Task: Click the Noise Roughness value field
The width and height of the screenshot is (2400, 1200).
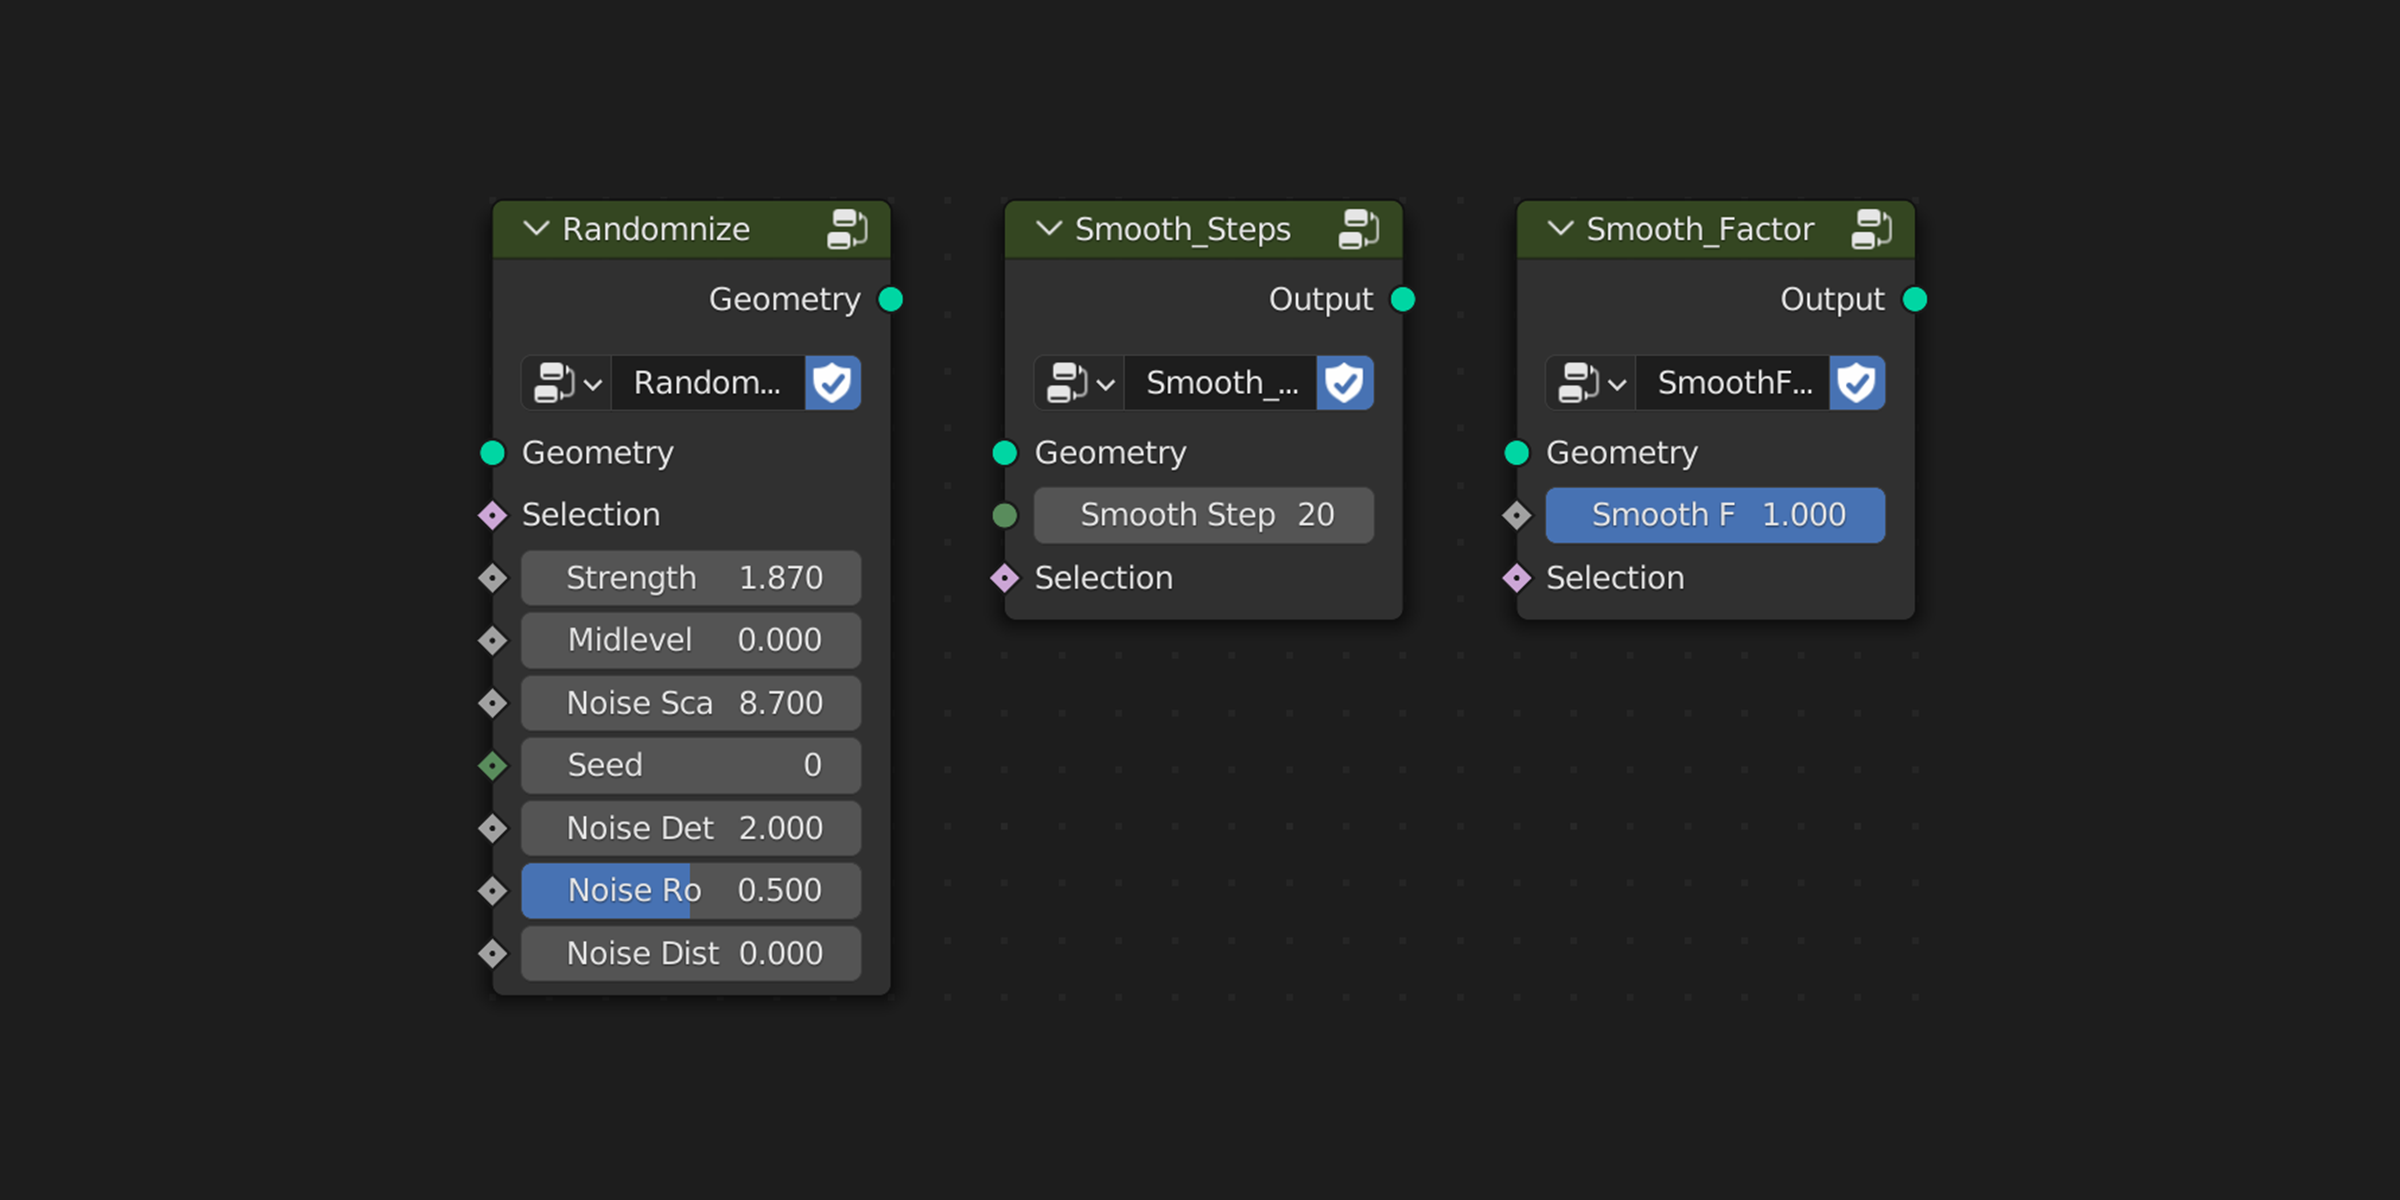Action: (690, 890)
